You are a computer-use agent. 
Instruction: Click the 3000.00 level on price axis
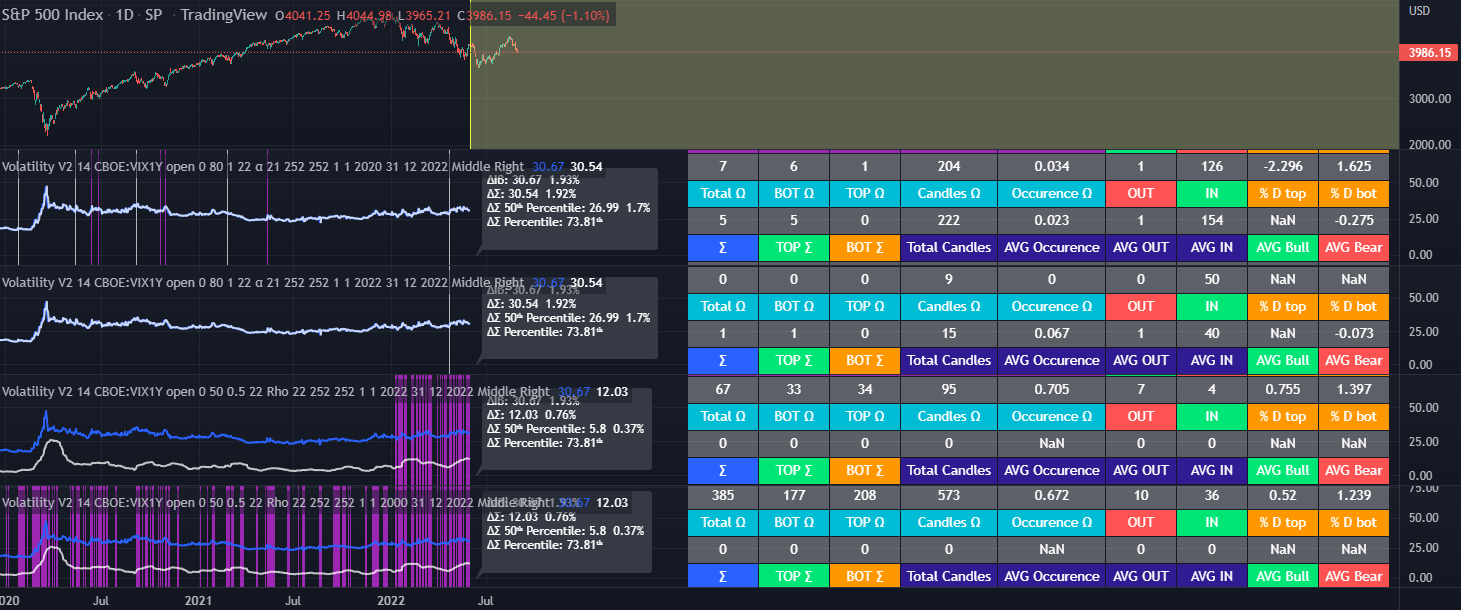[1429, 98]
